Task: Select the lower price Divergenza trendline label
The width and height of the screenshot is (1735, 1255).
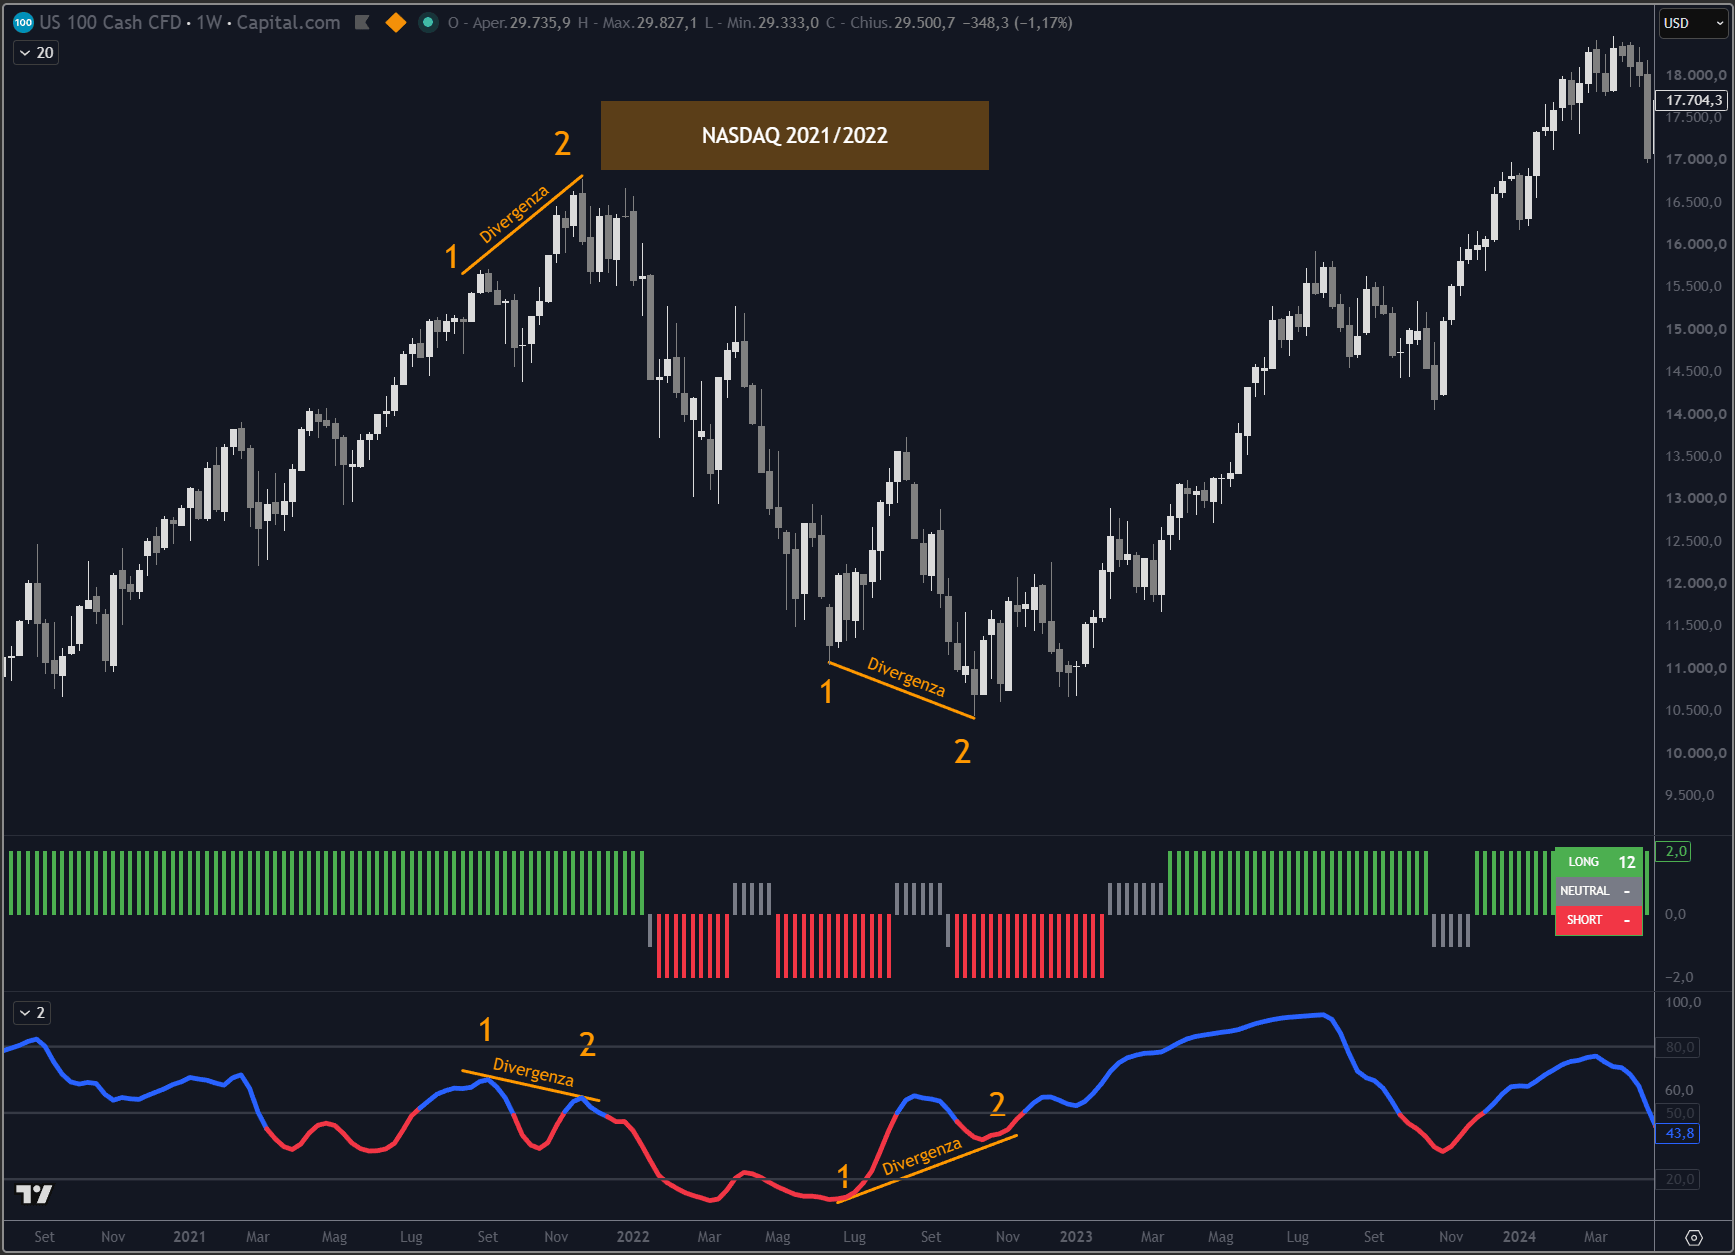Action: click(906, 677)
